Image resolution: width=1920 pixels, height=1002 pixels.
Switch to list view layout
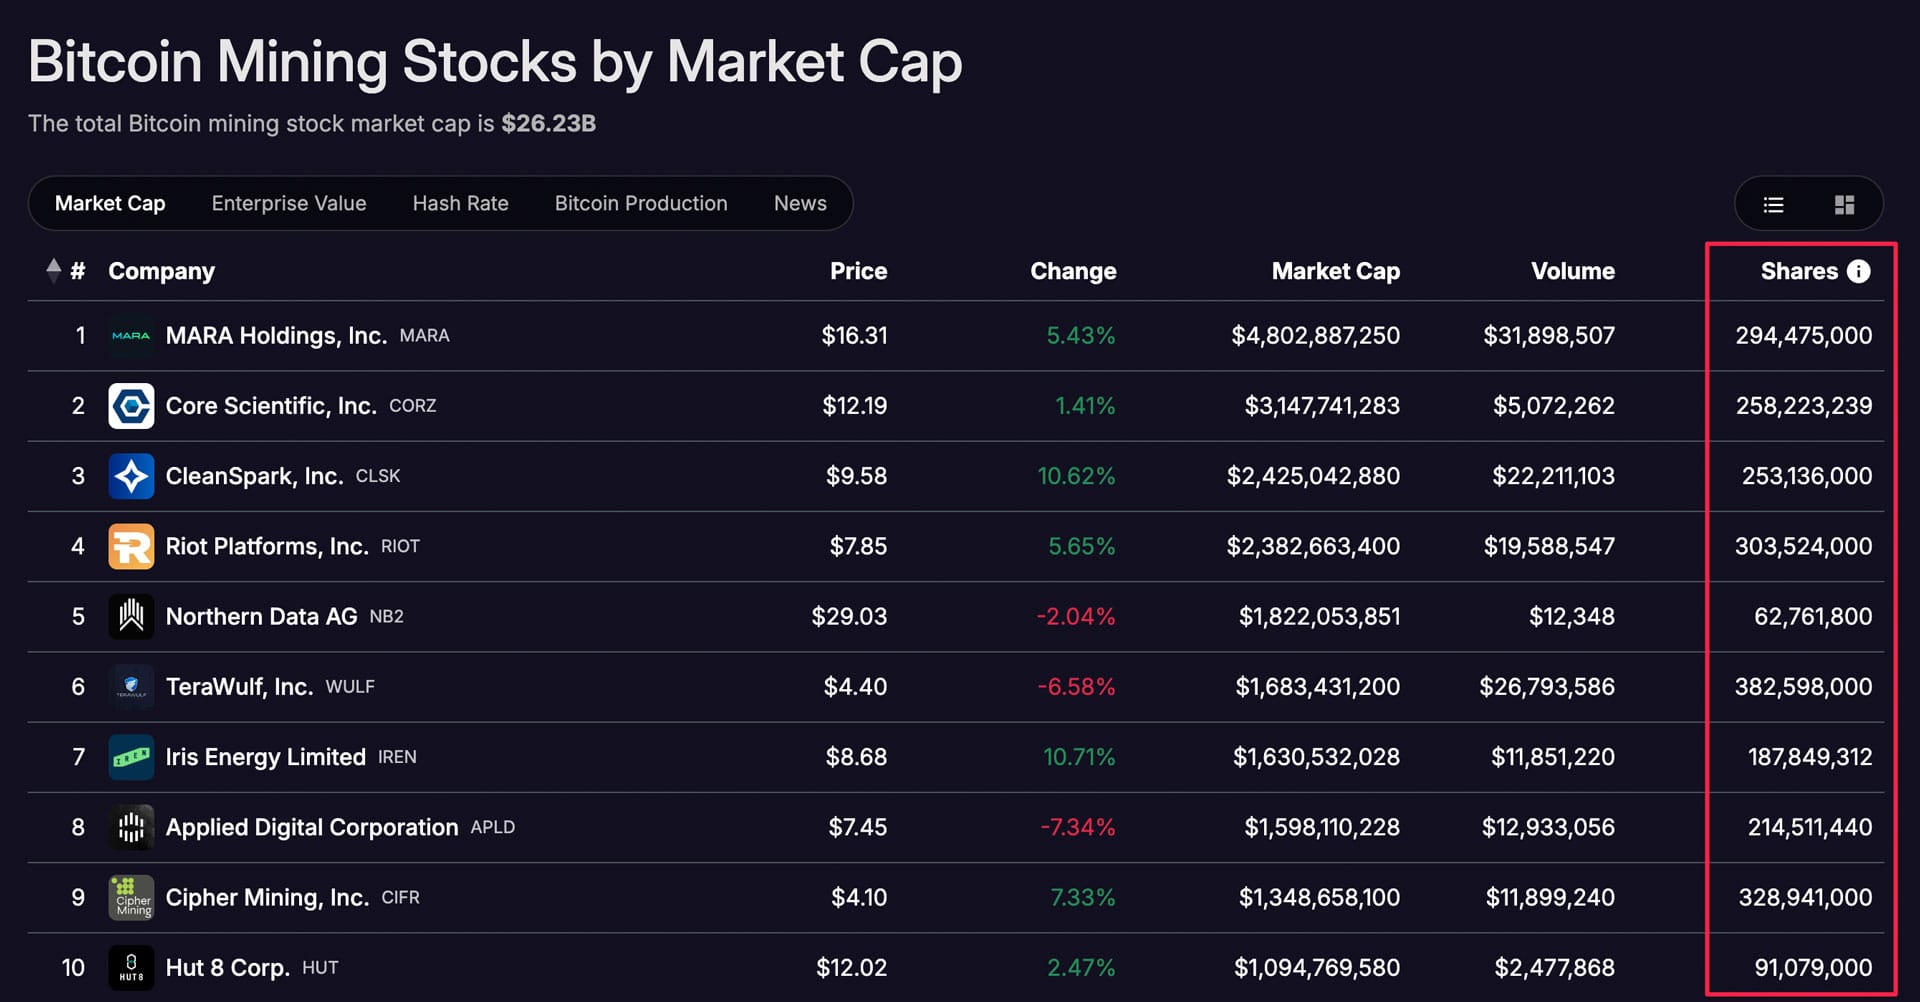click(1773, 205)
